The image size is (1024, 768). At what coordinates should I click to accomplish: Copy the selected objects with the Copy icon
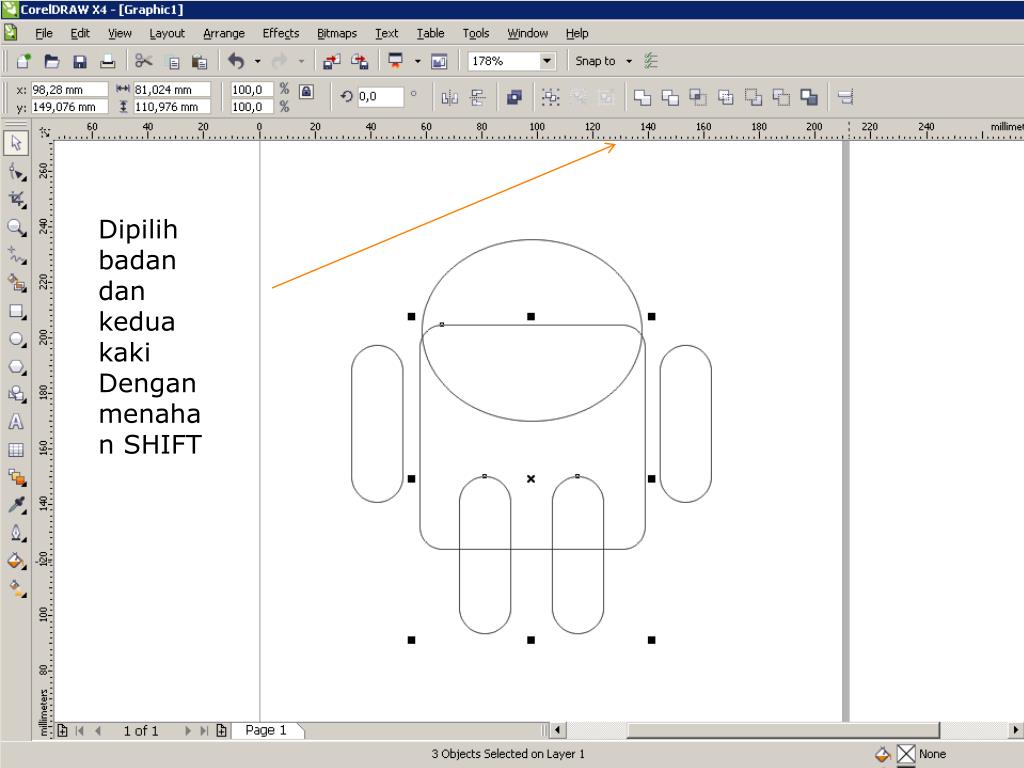(x=173, y=62)
